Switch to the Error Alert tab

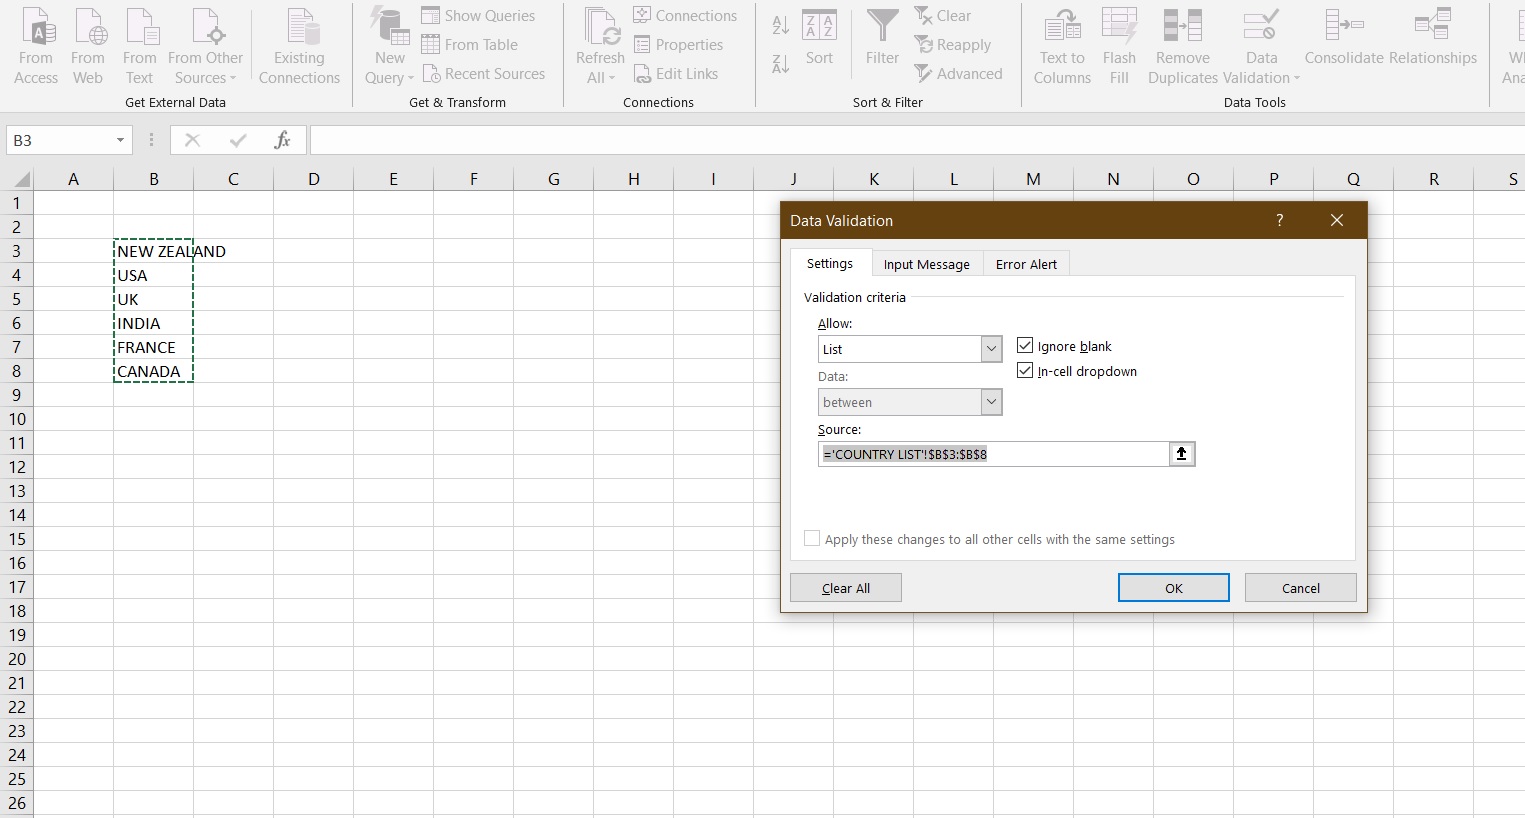1026,264
